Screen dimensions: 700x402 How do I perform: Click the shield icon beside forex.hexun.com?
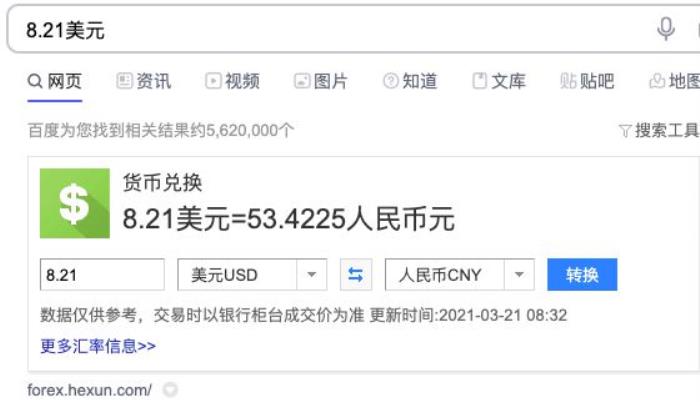tap(170, 390)
